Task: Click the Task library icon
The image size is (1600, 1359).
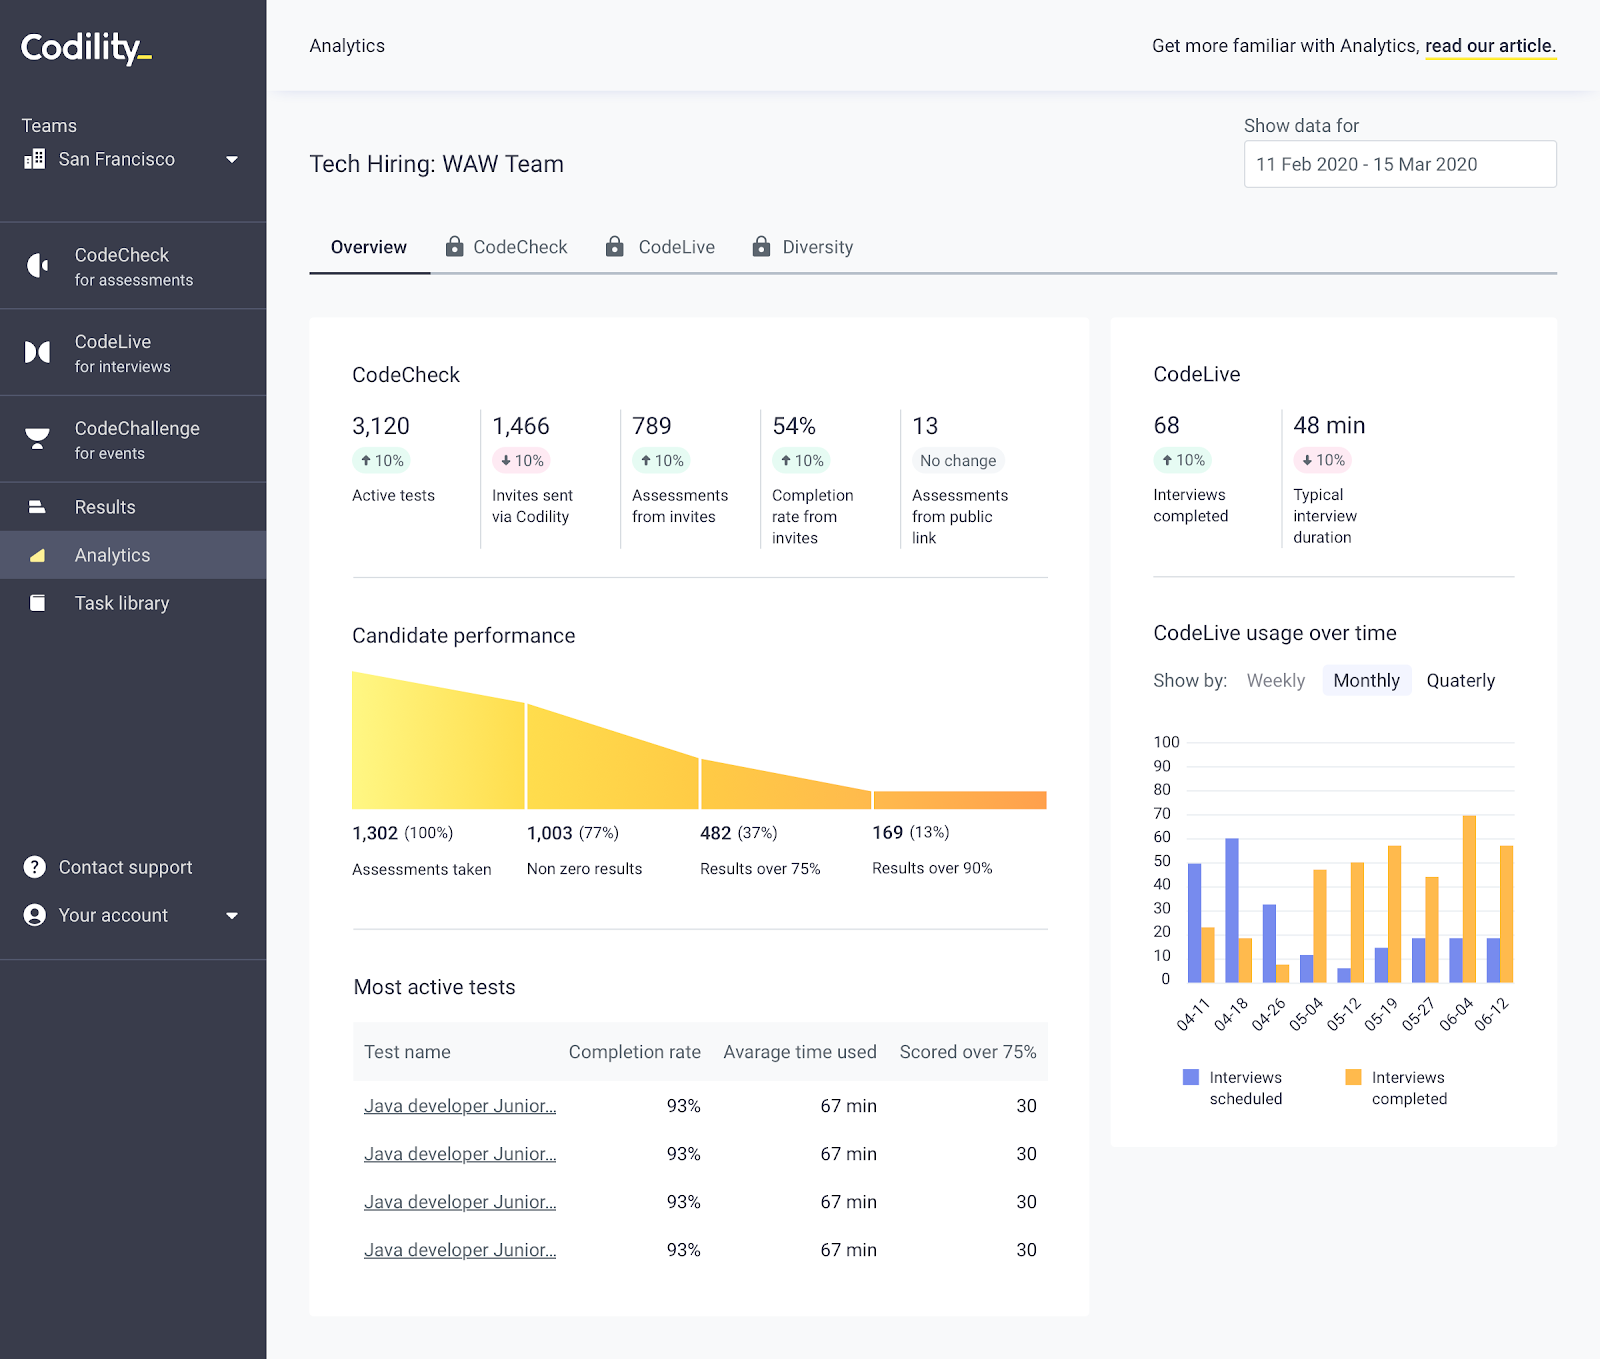Action: 37,603
